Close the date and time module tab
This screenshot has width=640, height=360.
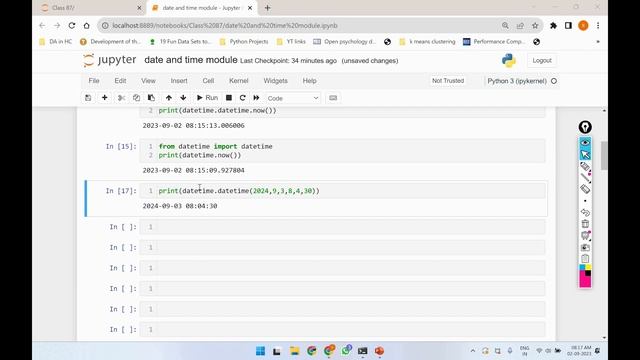click(x=250, y=8)
